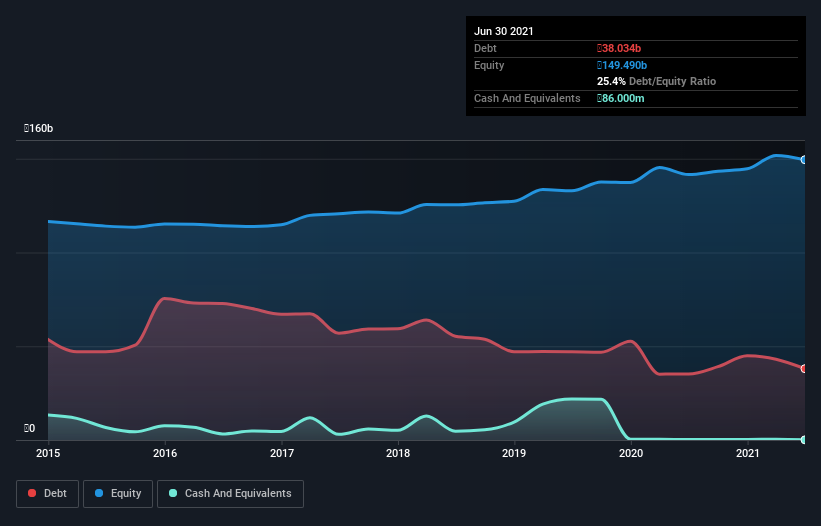Viewport: 821px width, 526px height.
Task: Click the 0 y-axis label
Action: tap(29, 428)
